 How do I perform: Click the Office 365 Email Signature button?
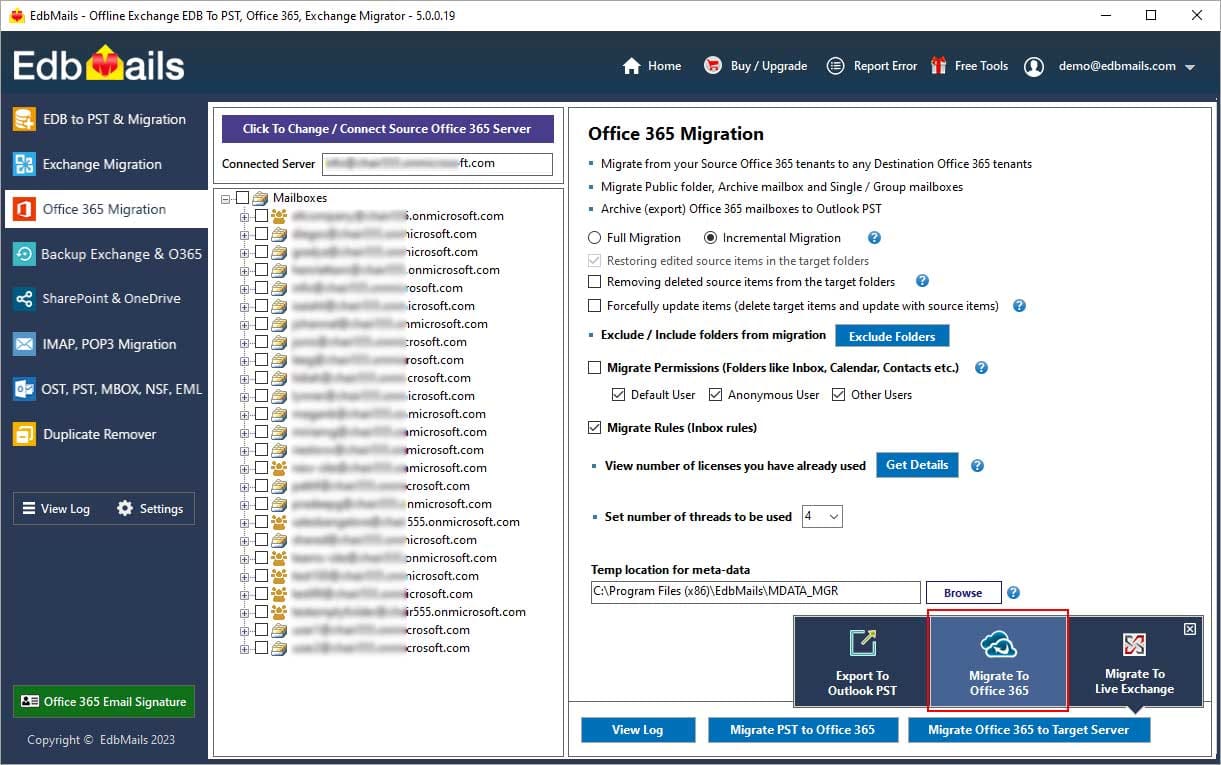pyautogui.click(x=104, y=702)
